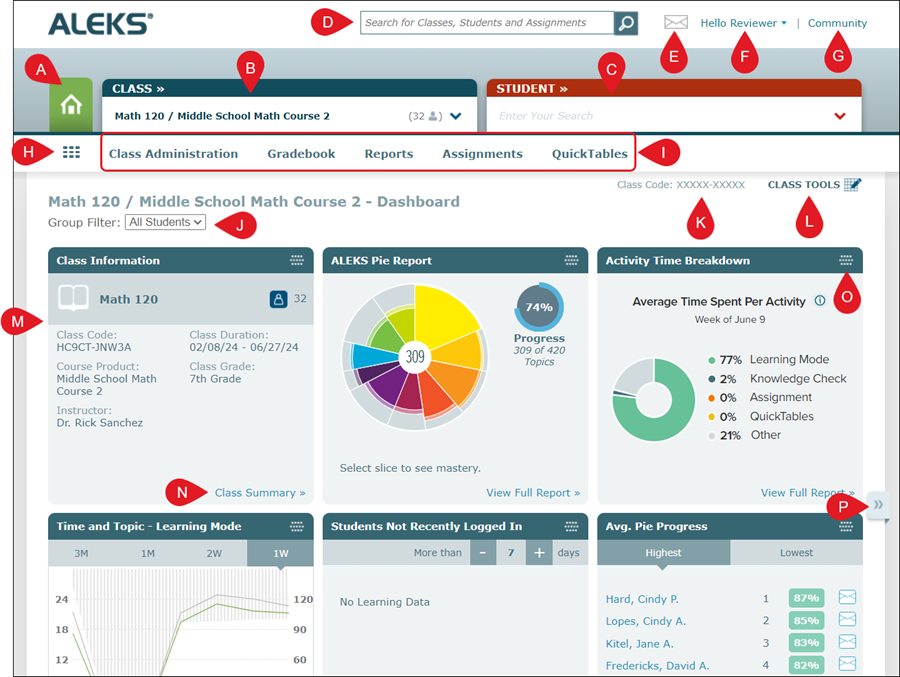The width and height of the screenshot is (900, 677).
Task: Click the search magnifier button
Action: point(625,23)
